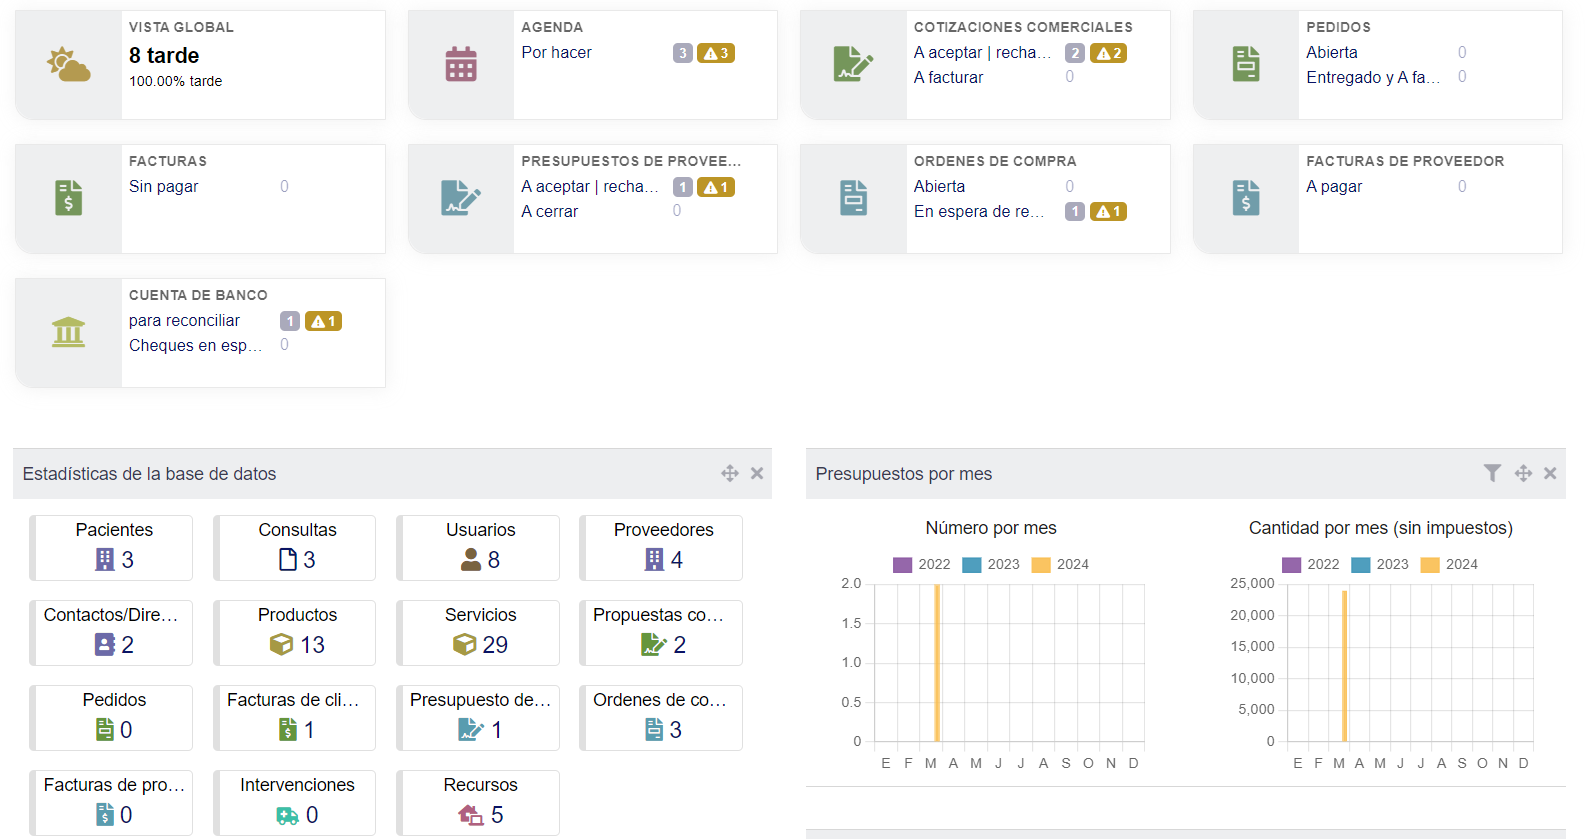The width and height of the screenshot is (1586, 839).
Task: Click the resources icon under Recursos
Action: pos(471,815)
